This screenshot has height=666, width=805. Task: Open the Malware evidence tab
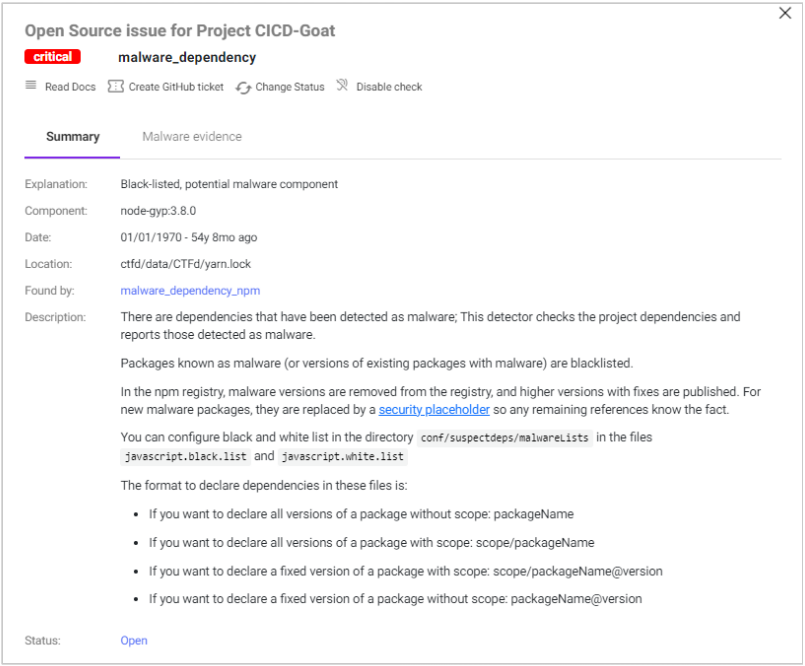(x=192, y=136)
